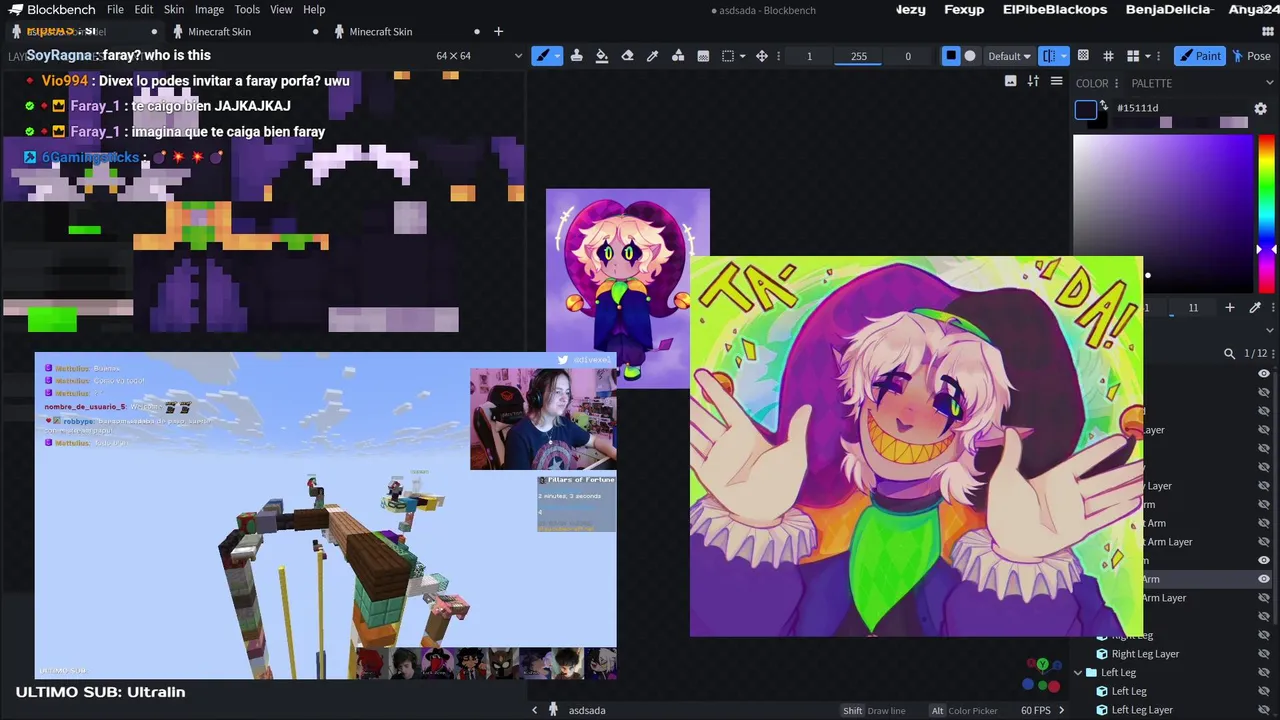The height and width of the screenshot is (720, 1280).
Task: Switch to the COLOR tab
Action: 1092,83
